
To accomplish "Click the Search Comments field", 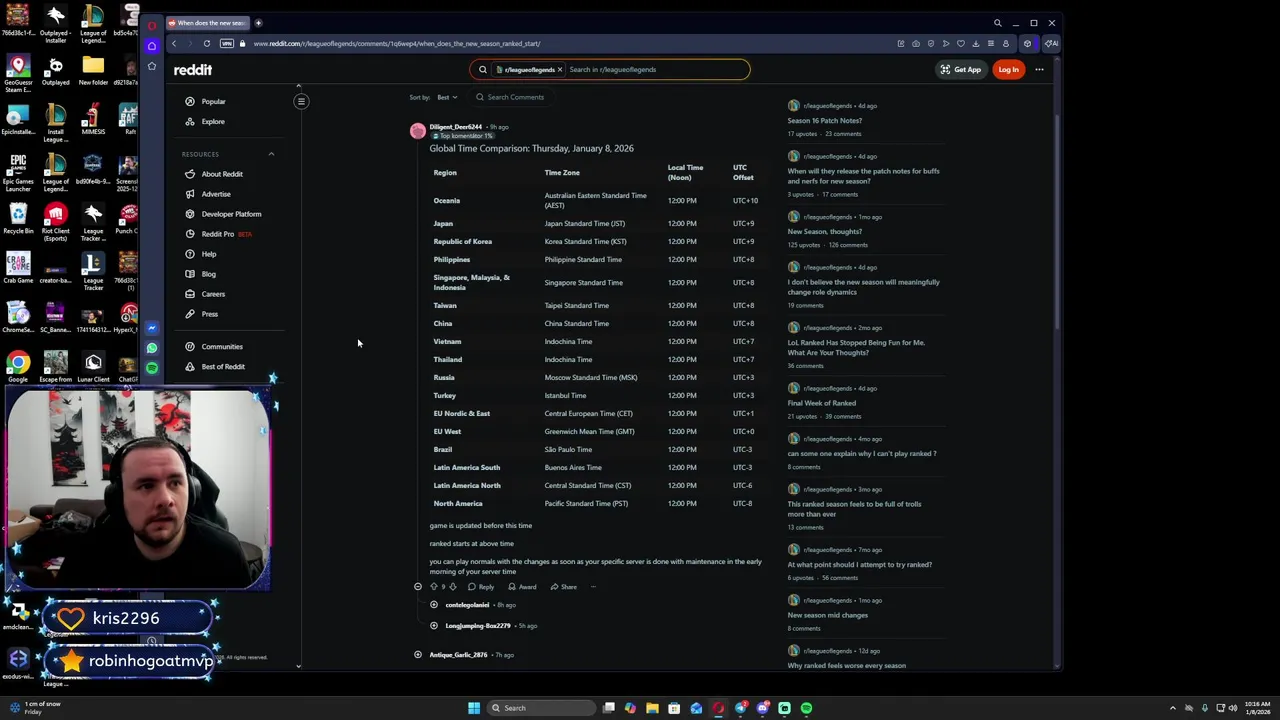I will tap(515, 97).
